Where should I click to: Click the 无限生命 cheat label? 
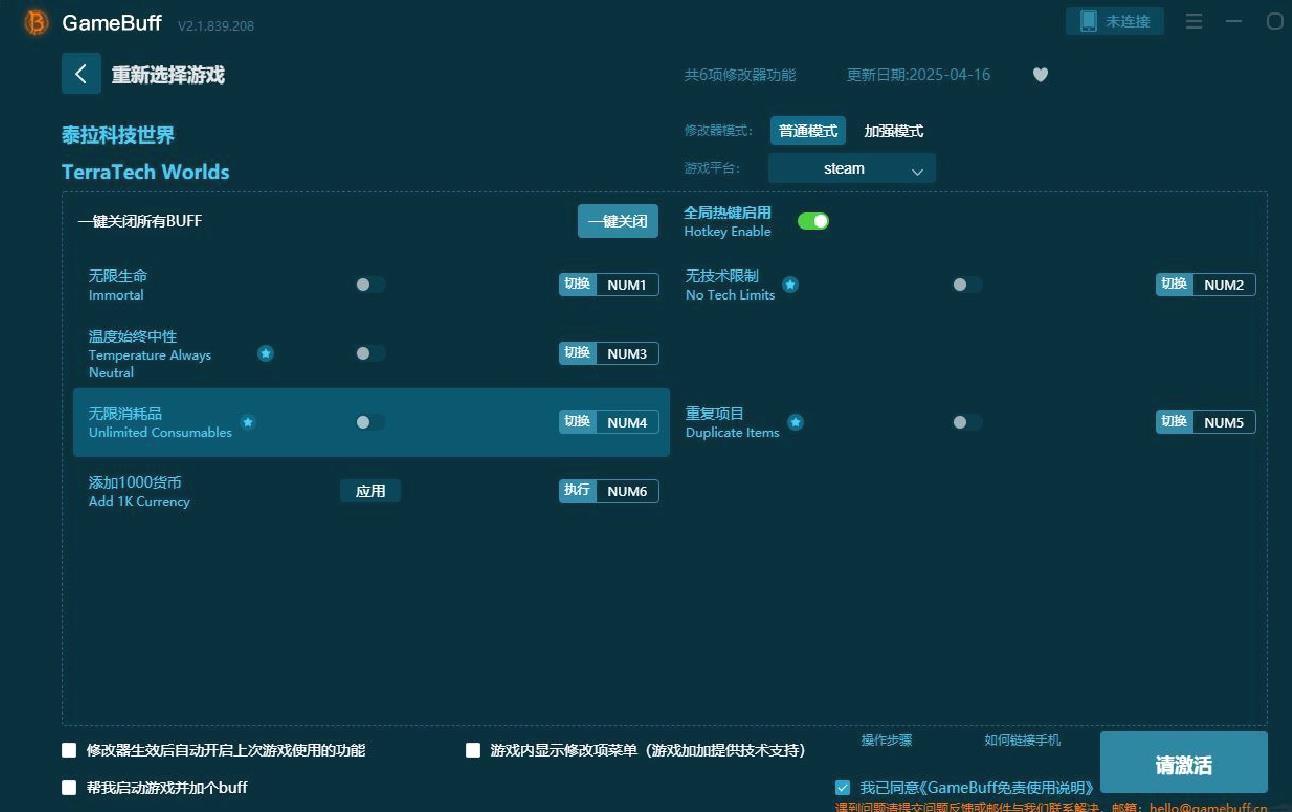[118, 275]
